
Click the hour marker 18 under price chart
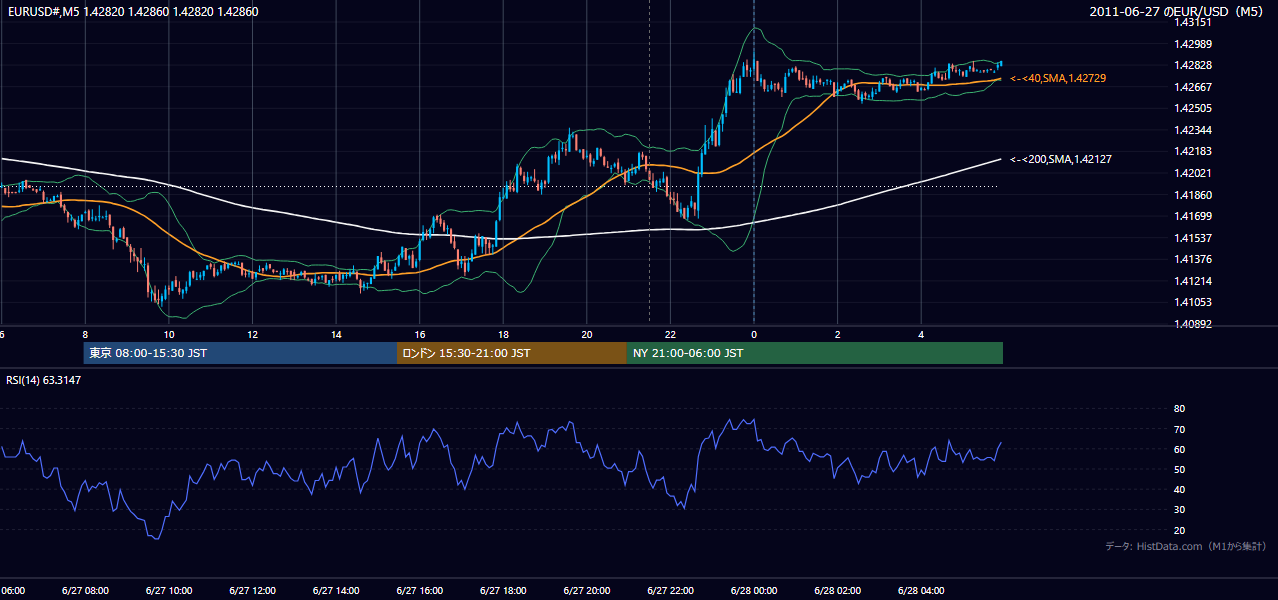tap(503, 335)
